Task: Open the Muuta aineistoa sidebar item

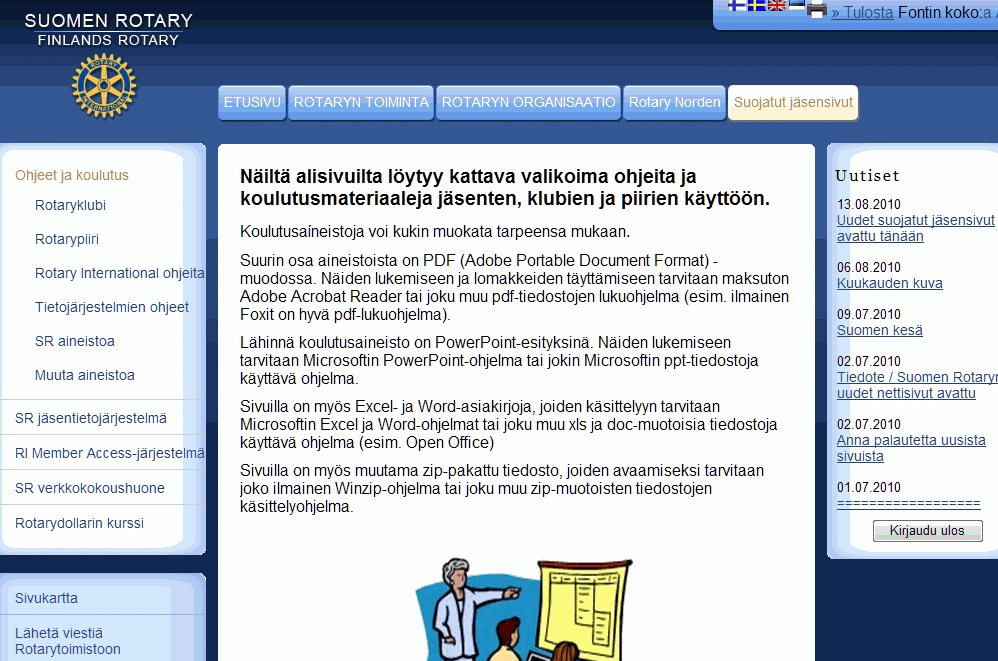Action: [85, 375]
